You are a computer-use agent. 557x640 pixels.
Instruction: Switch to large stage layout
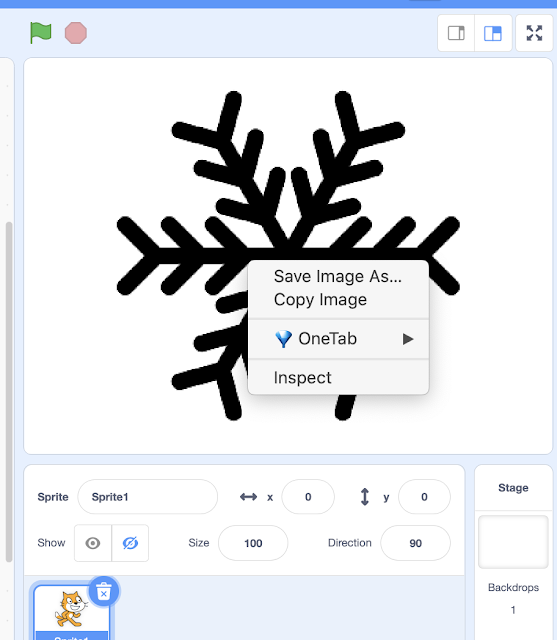tap(493, 33)
